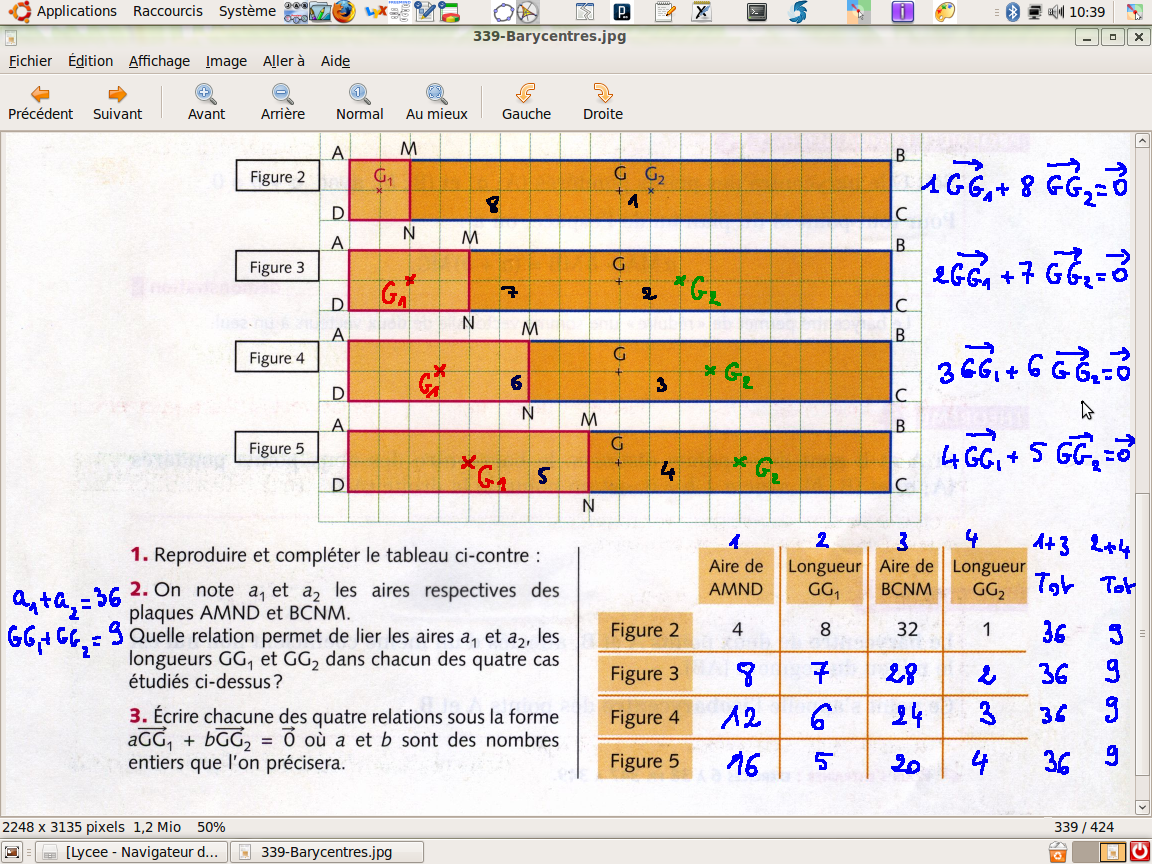Image resolution: width=1152 pixels, height=864 pixels.
Task: Launch Firefox from the top panel
Action: [344, 12]
